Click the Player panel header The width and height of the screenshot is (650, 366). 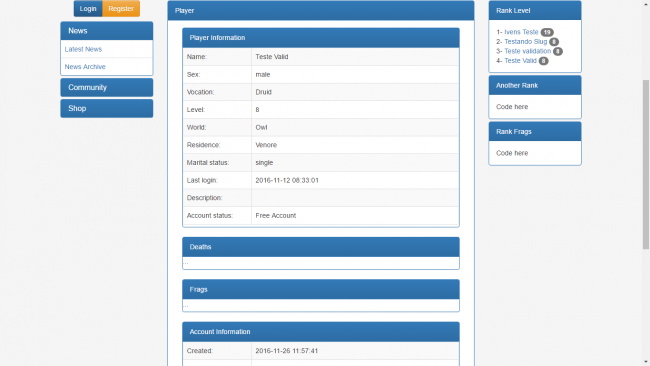pyautogui.click(x=321, y=10)
